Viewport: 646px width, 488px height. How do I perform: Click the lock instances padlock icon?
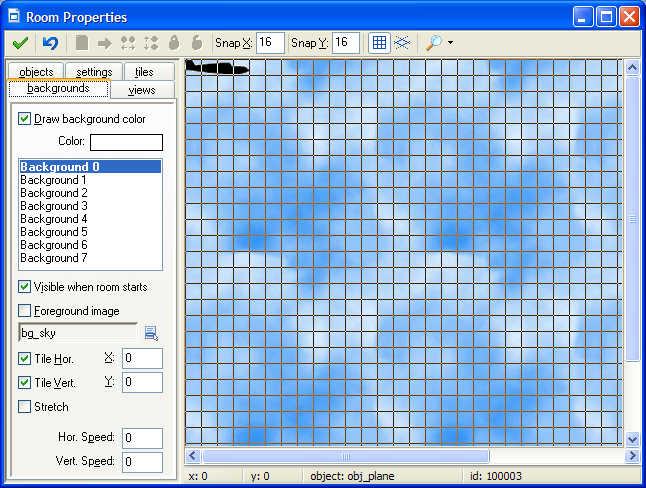[174, 43]
